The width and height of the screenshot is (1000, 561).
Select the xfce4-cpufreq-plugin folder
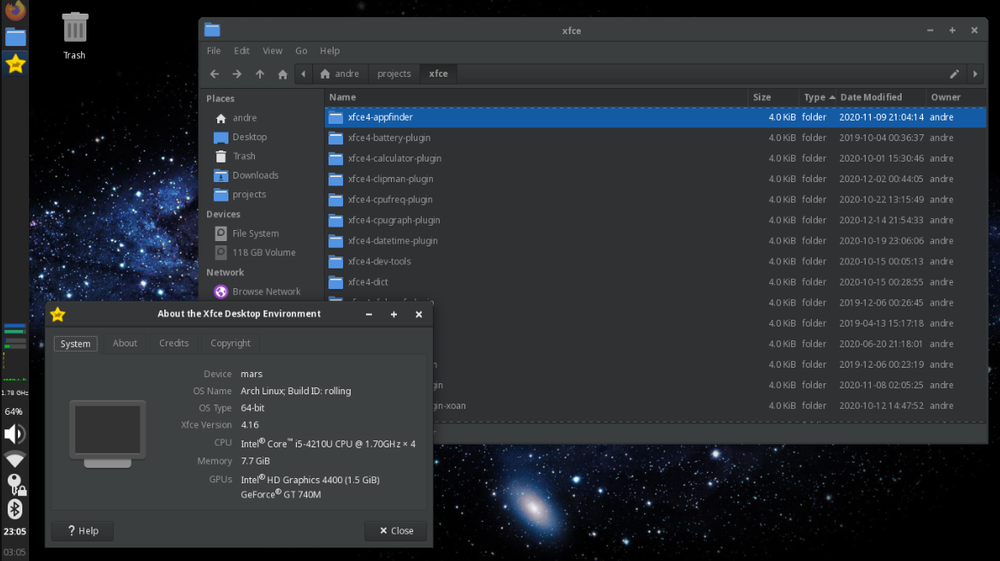pos(655,200)
